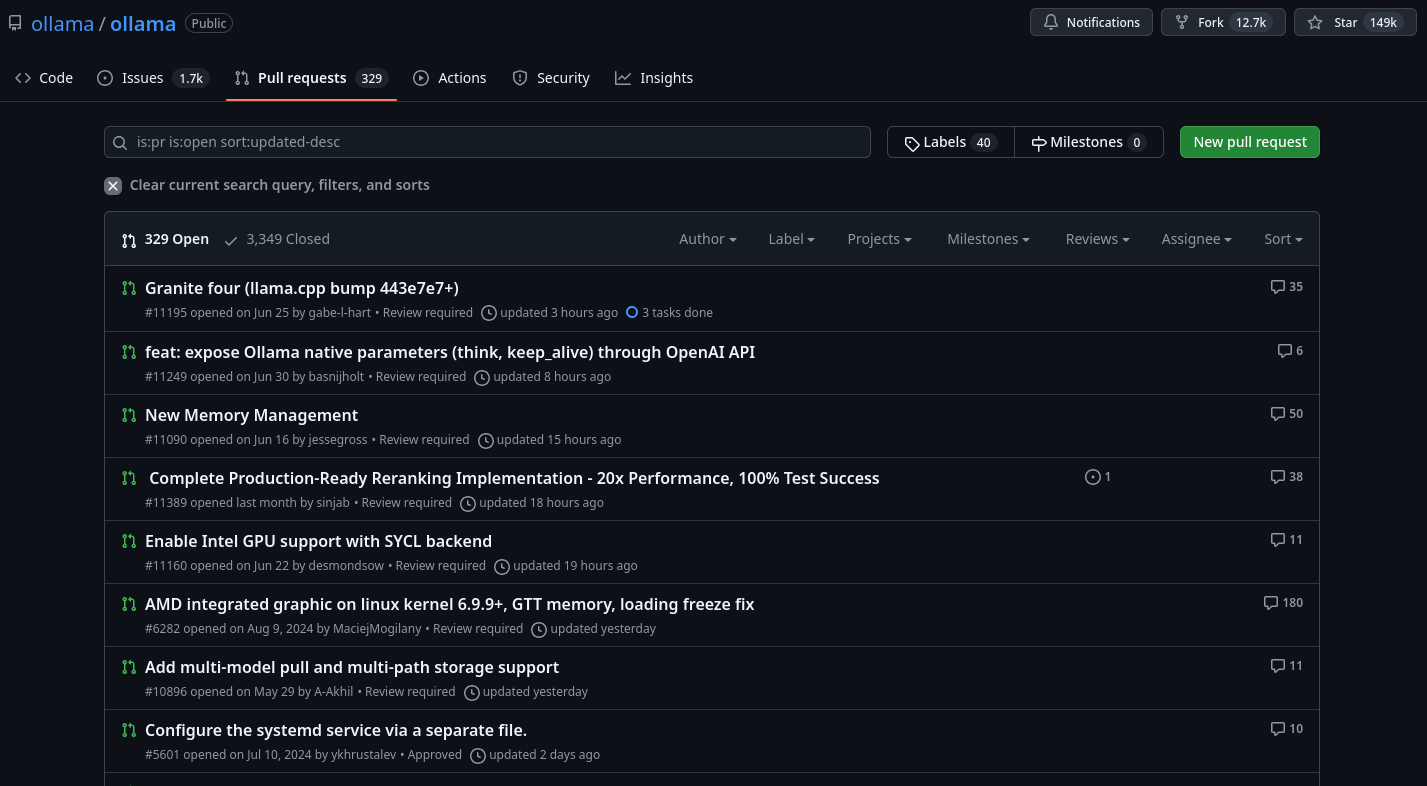
Task: Open the Add multi-model pull PR
Action: click(x=352, y=667)
